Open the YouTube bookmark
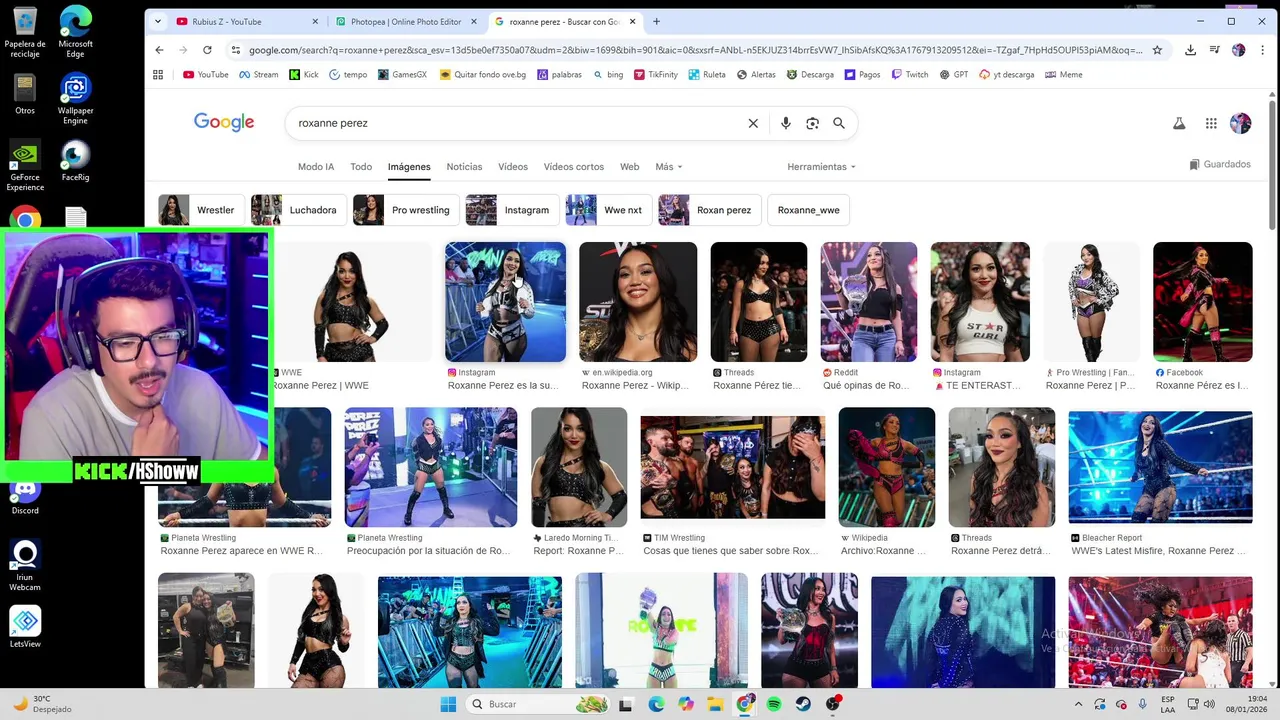This screenshot has width=1280, height=720. click(x=206, y=74)
